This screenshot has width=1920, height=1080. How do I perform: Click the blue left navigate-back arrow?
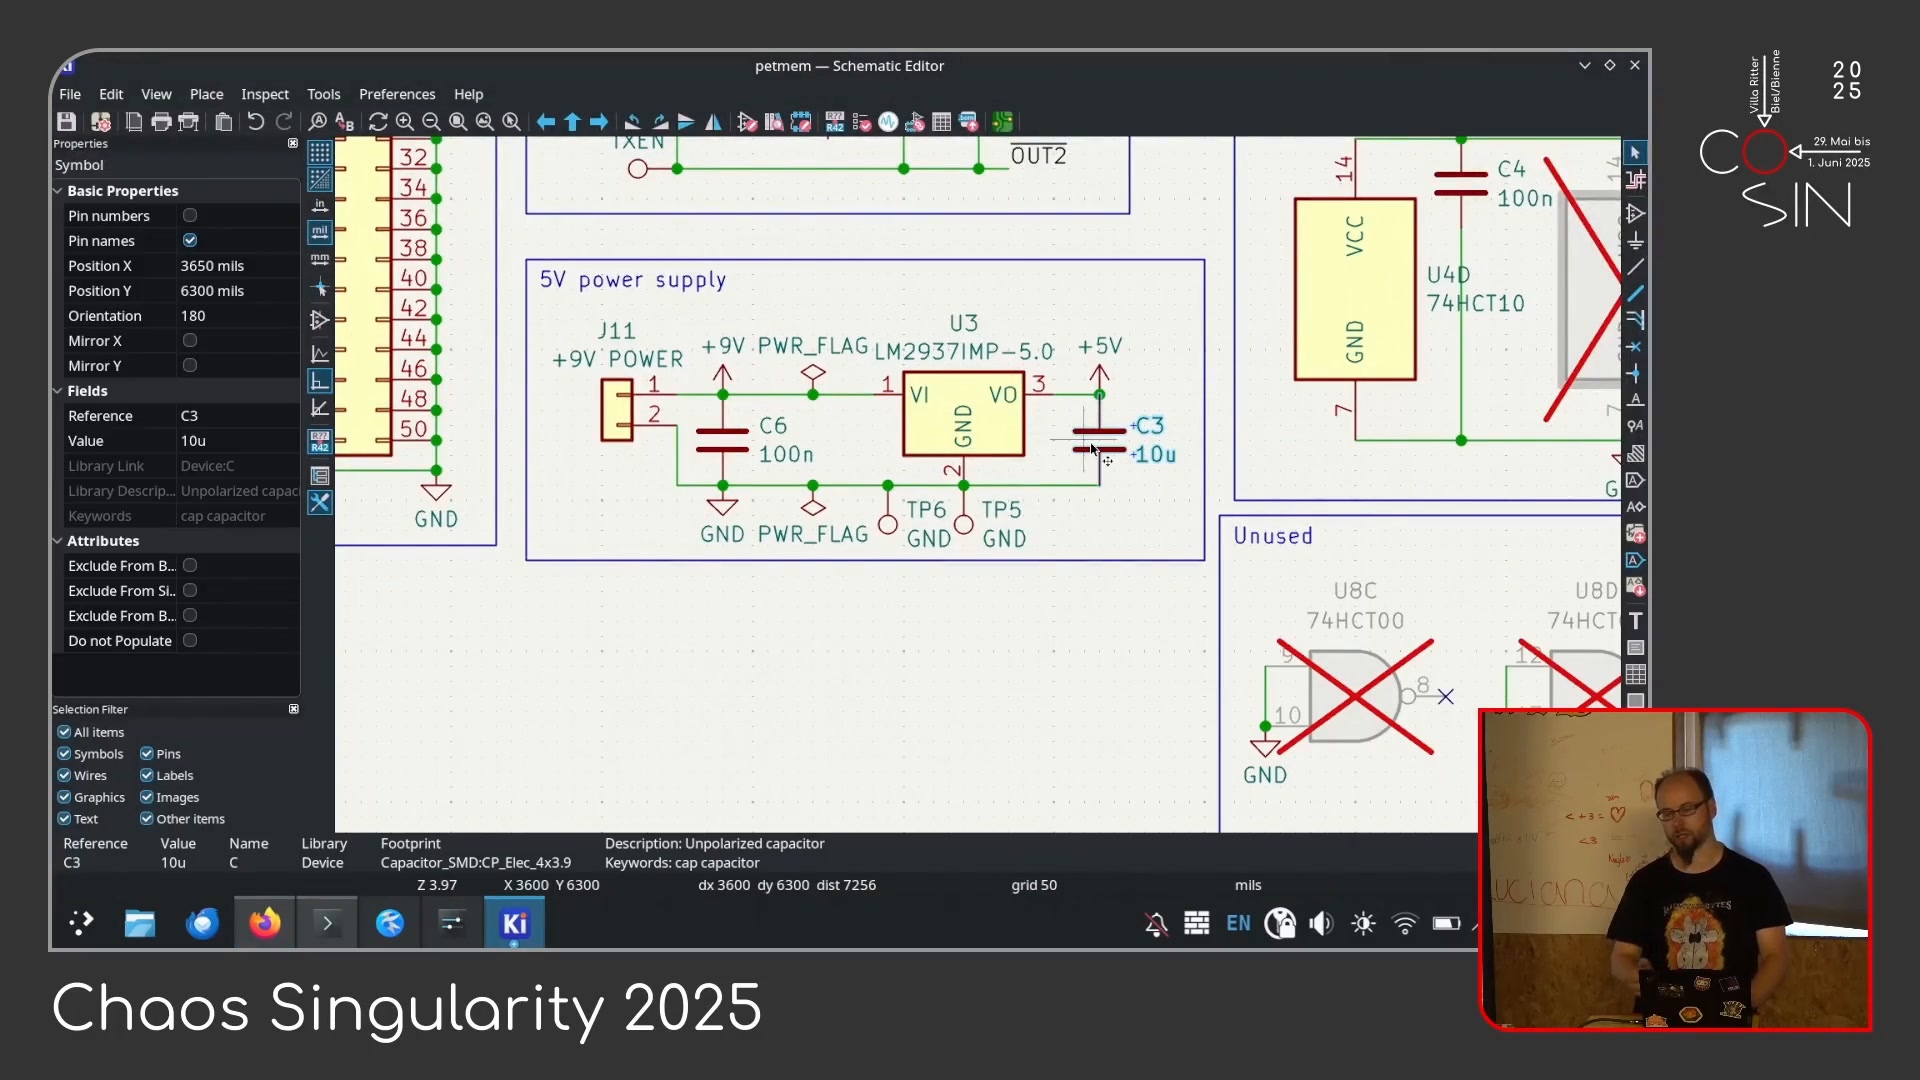coord(545,122)
